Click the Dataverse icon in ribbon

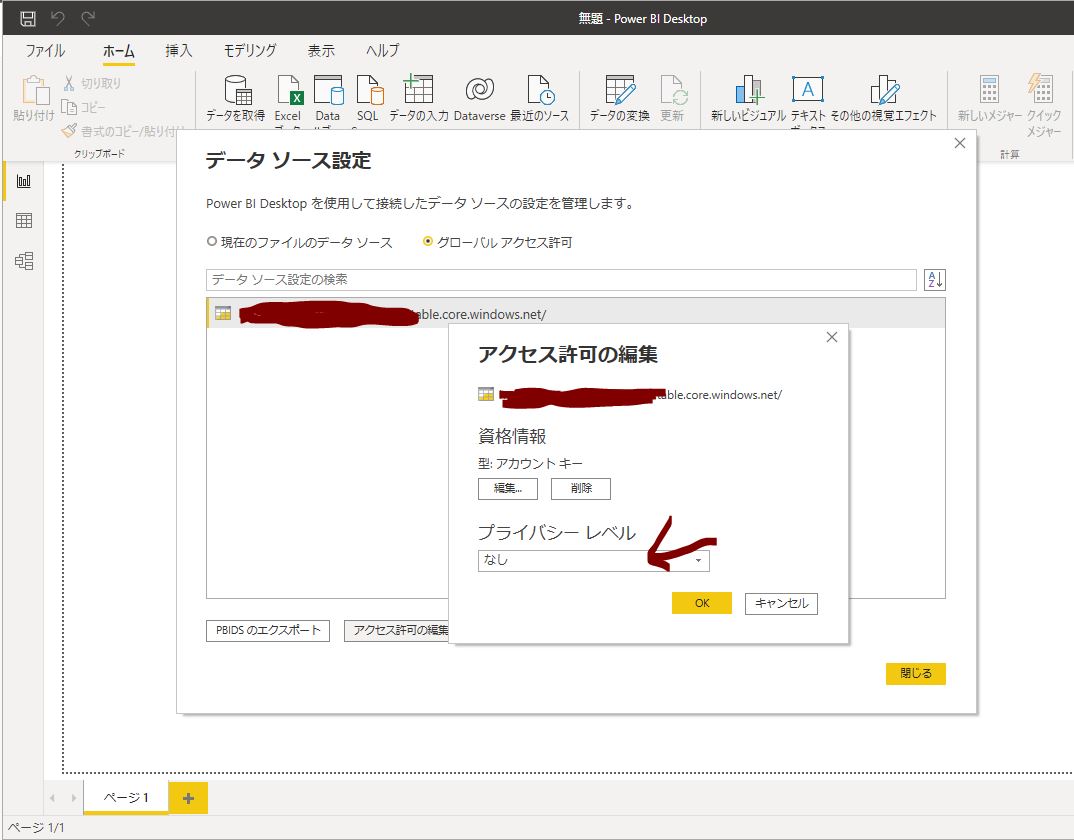479,97
